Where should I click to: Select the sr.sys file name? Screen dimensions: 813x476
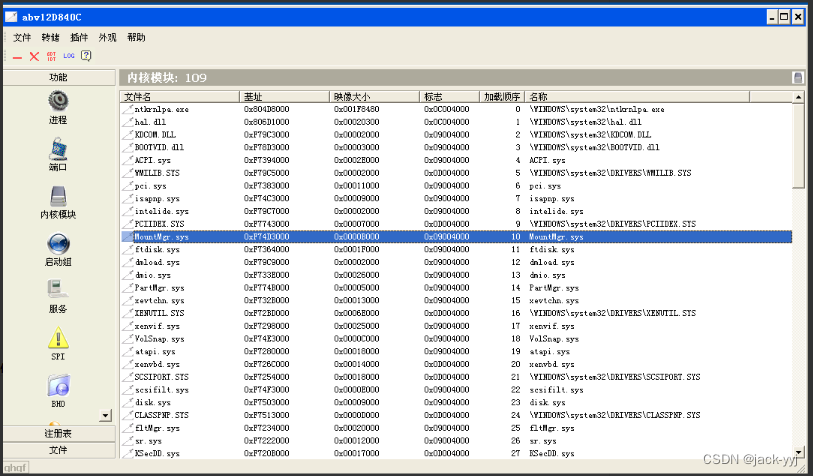[x=148, y=441]
